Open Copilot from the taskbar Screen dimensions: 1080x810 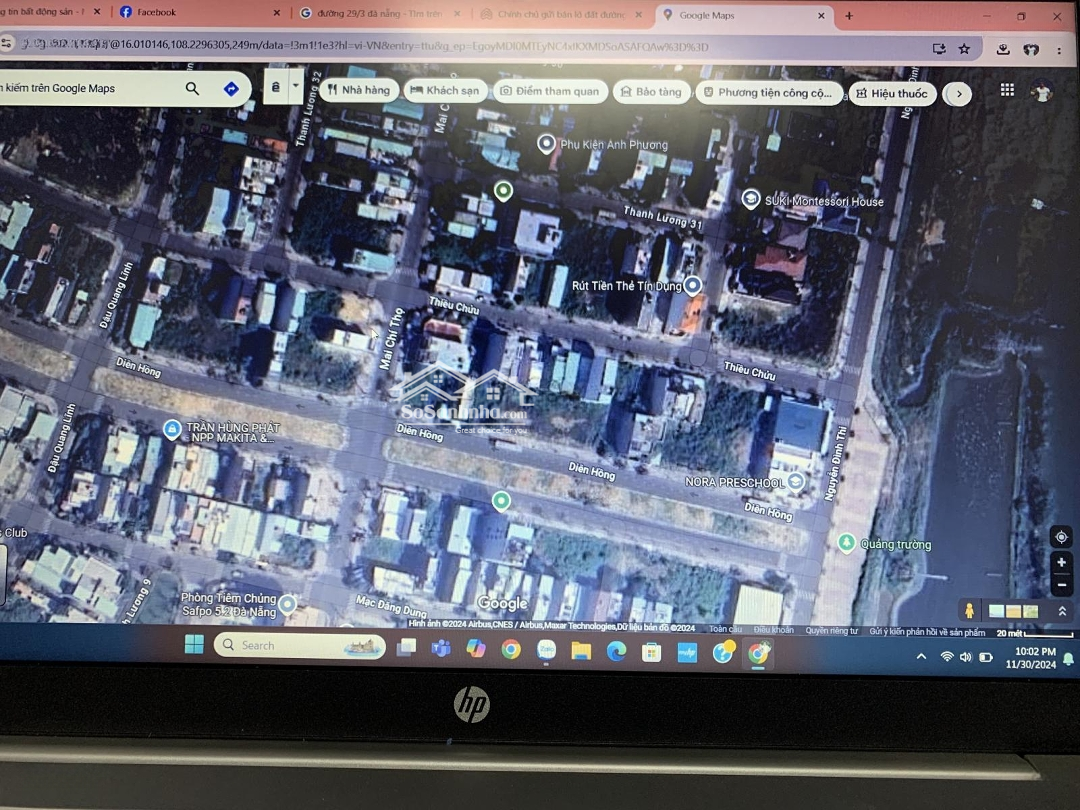(x=475, y=648)
